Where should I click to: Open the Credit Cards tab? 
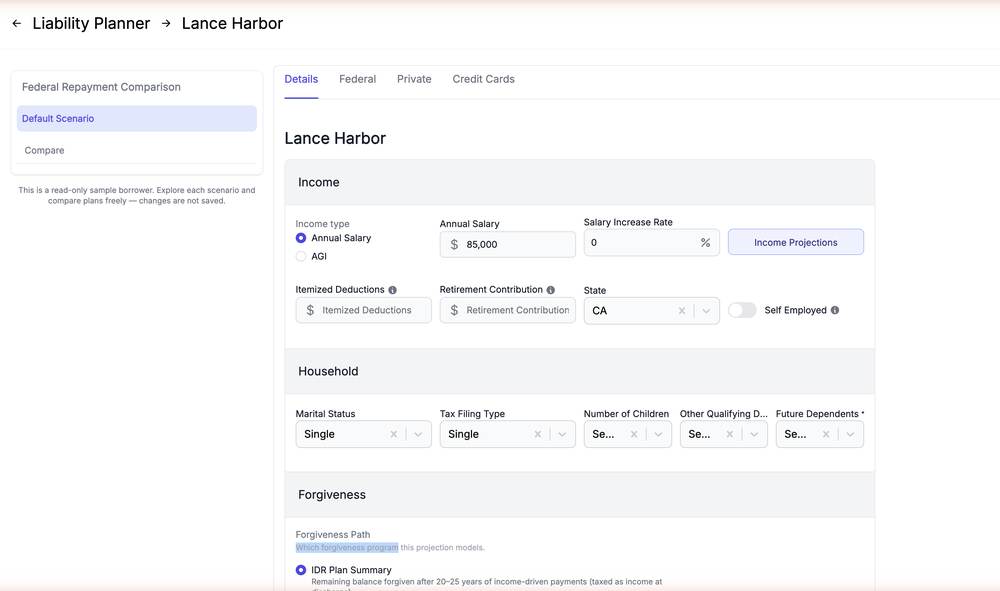click(483, 79)
